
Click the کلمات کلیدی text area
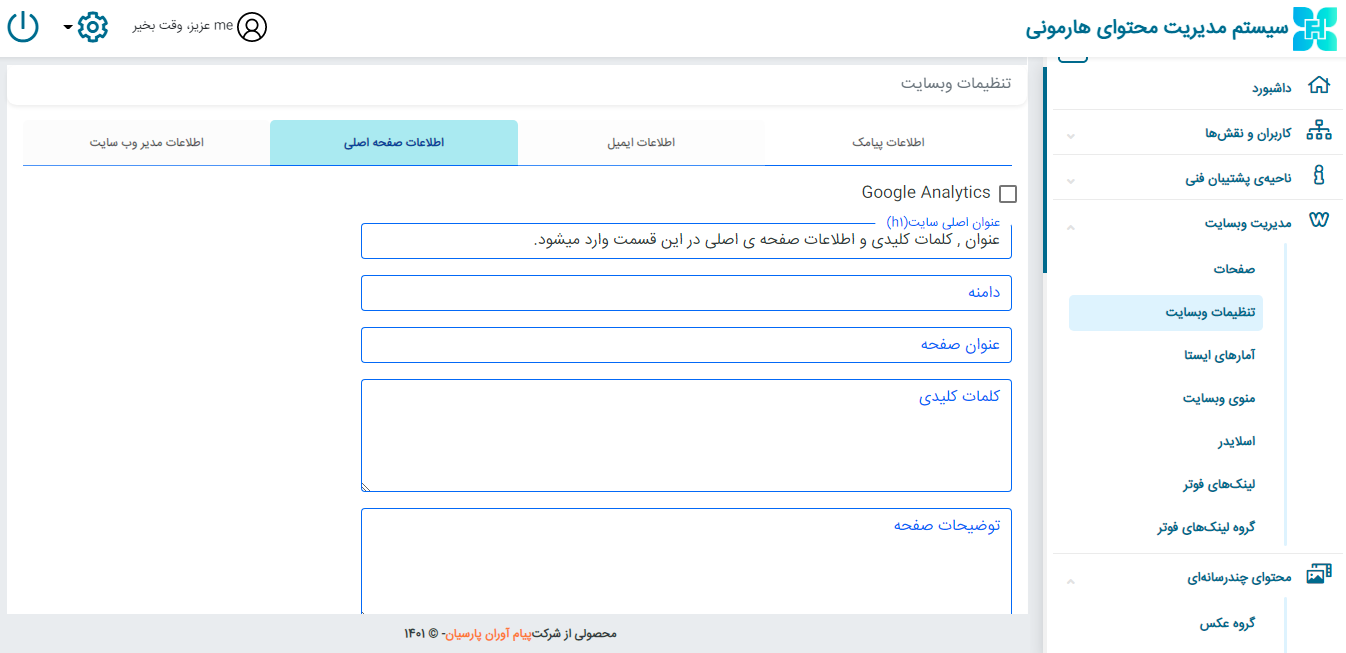click(x=686, y=435)
